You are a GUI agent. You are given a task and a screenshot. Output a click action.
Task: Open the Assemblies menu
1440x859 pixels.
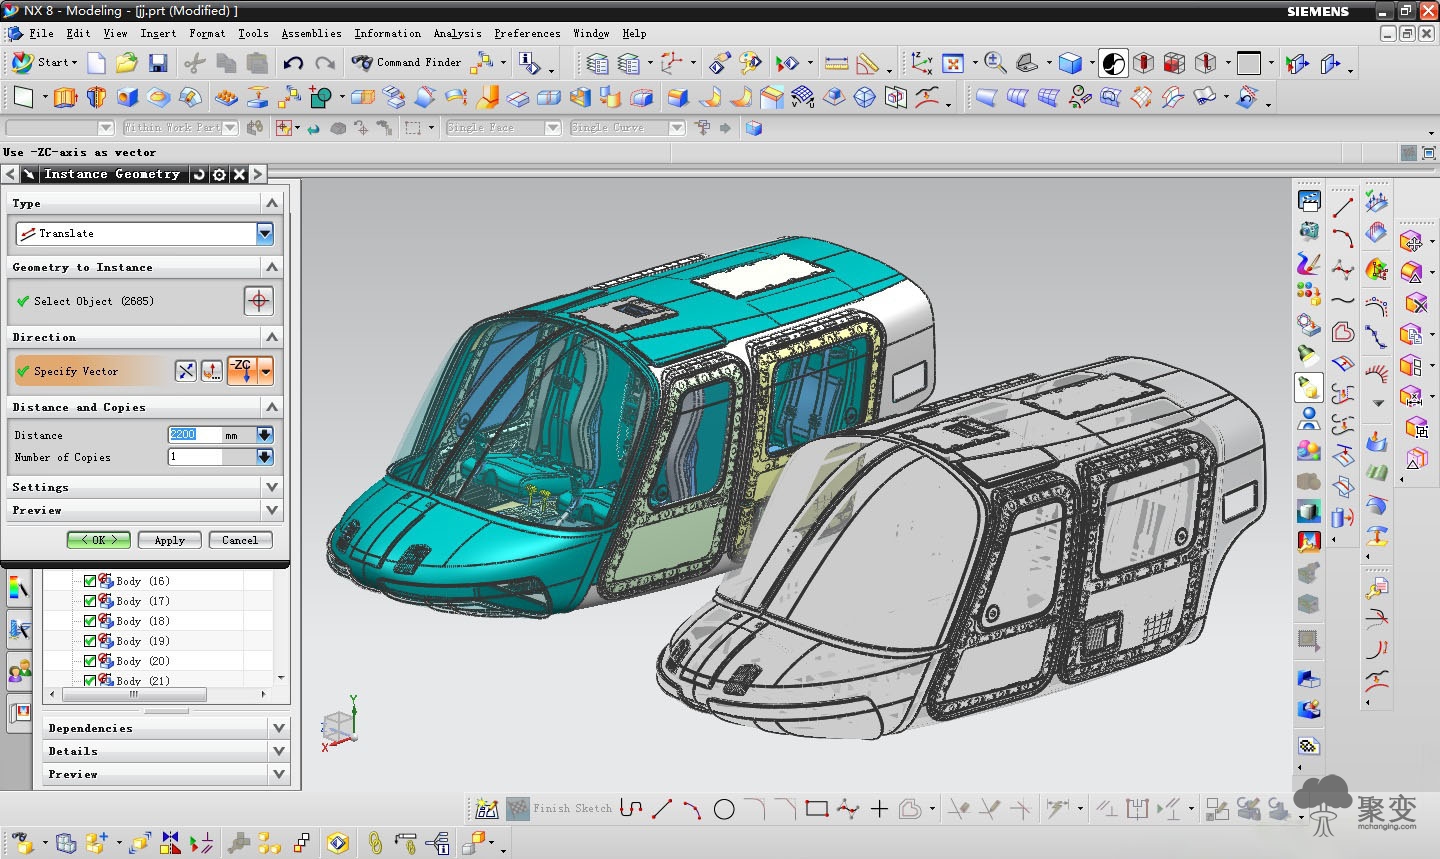pos(311,33)
